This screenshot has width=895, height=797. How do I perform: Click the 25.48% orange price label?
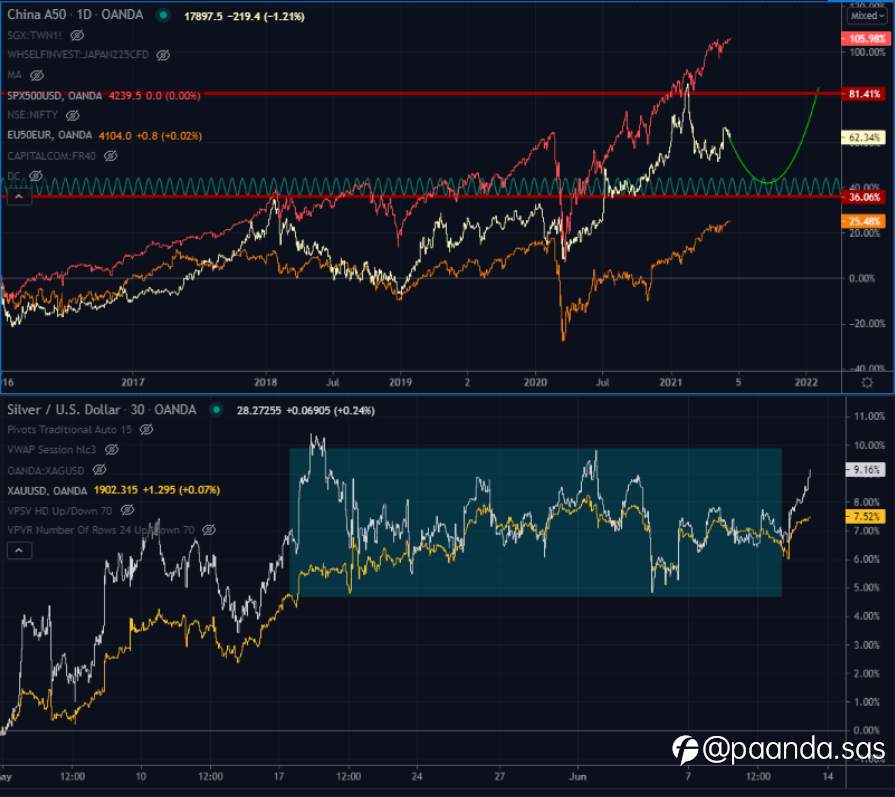864,221
